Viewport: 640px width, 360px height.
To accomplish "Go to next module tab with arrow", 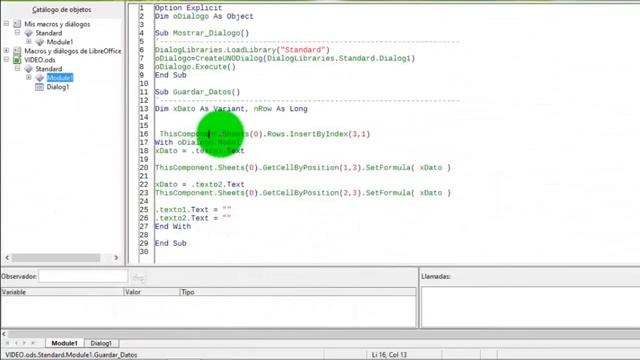I will click(24, 343).
